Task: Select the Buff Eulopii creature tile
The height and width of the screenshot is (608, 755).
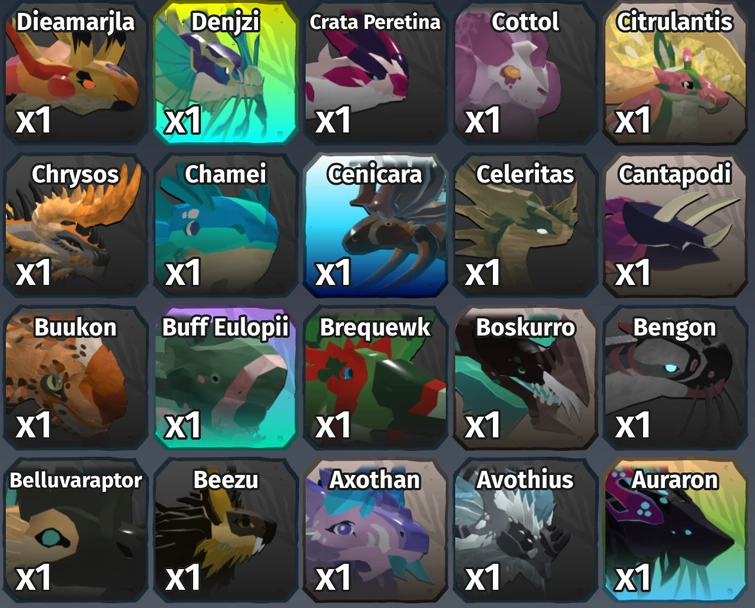Action: [x=225, y=377]
